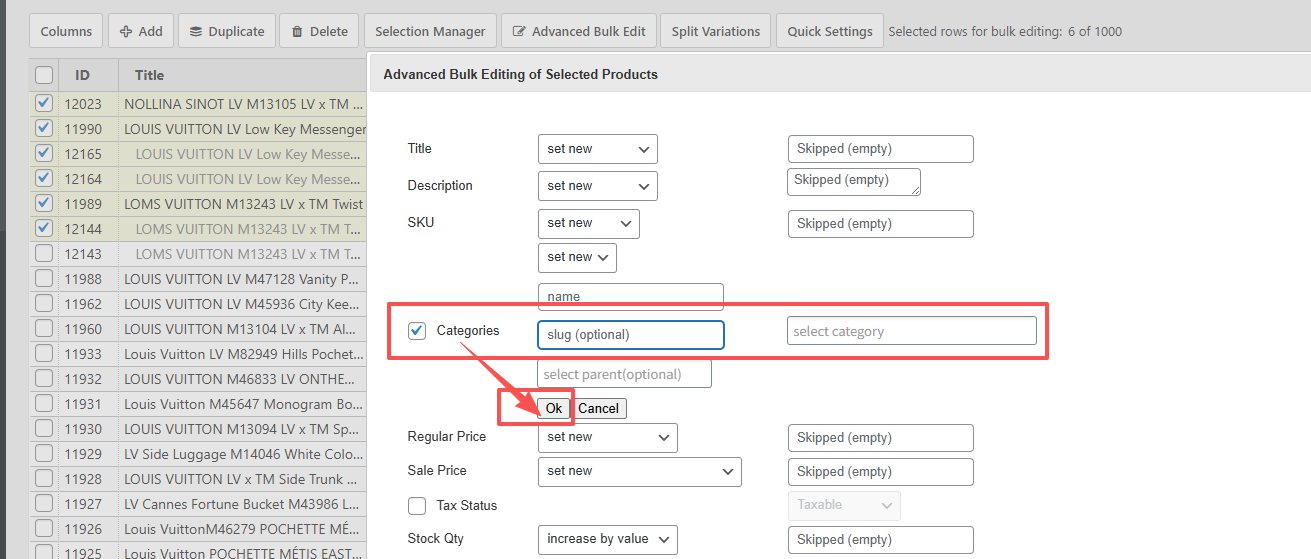The height and width of the screenshot is (559, 1311).
Task: Open Stock Qty increase by value dropdown
Action: click(x=607, y=539)
